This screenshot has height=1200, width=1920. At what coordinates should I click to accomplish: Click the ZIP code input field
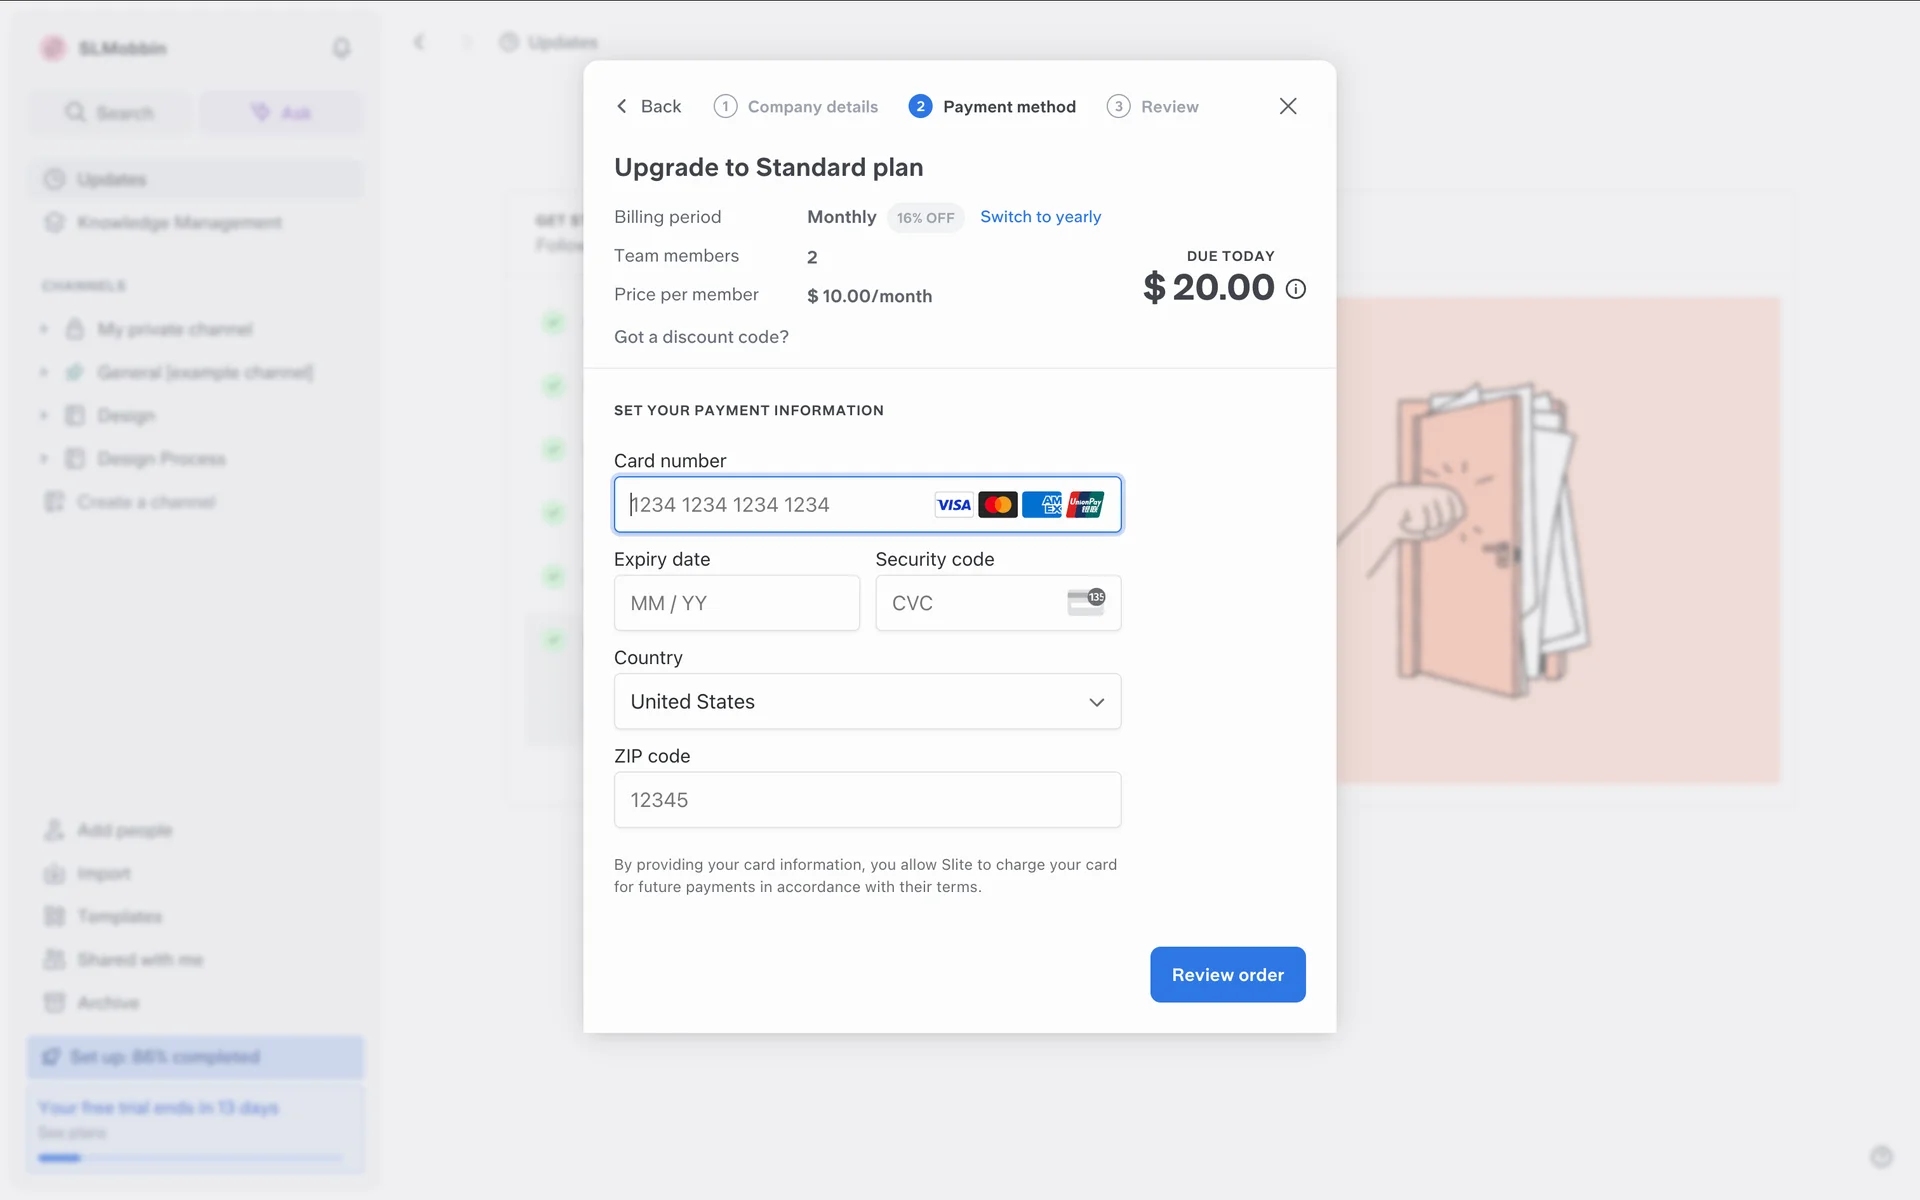867,800
